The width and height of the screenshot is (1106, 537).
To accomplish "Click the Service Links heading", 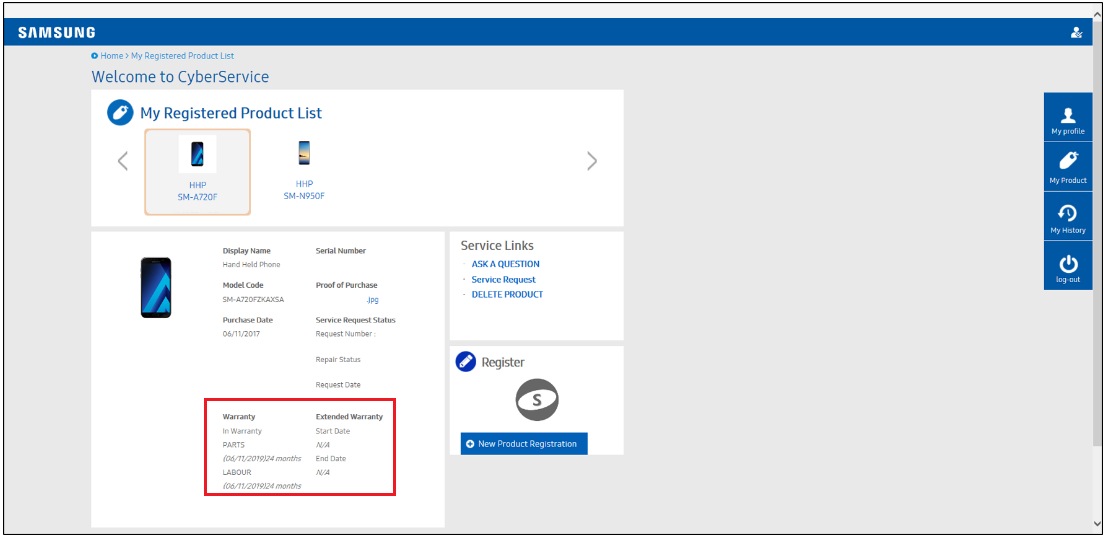I will [497, 246].
